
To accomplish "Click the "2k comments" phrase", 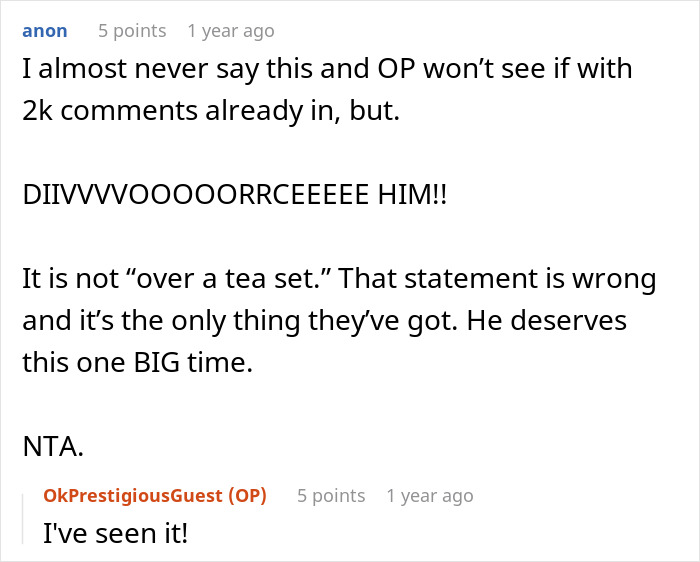I will point(116,110).
